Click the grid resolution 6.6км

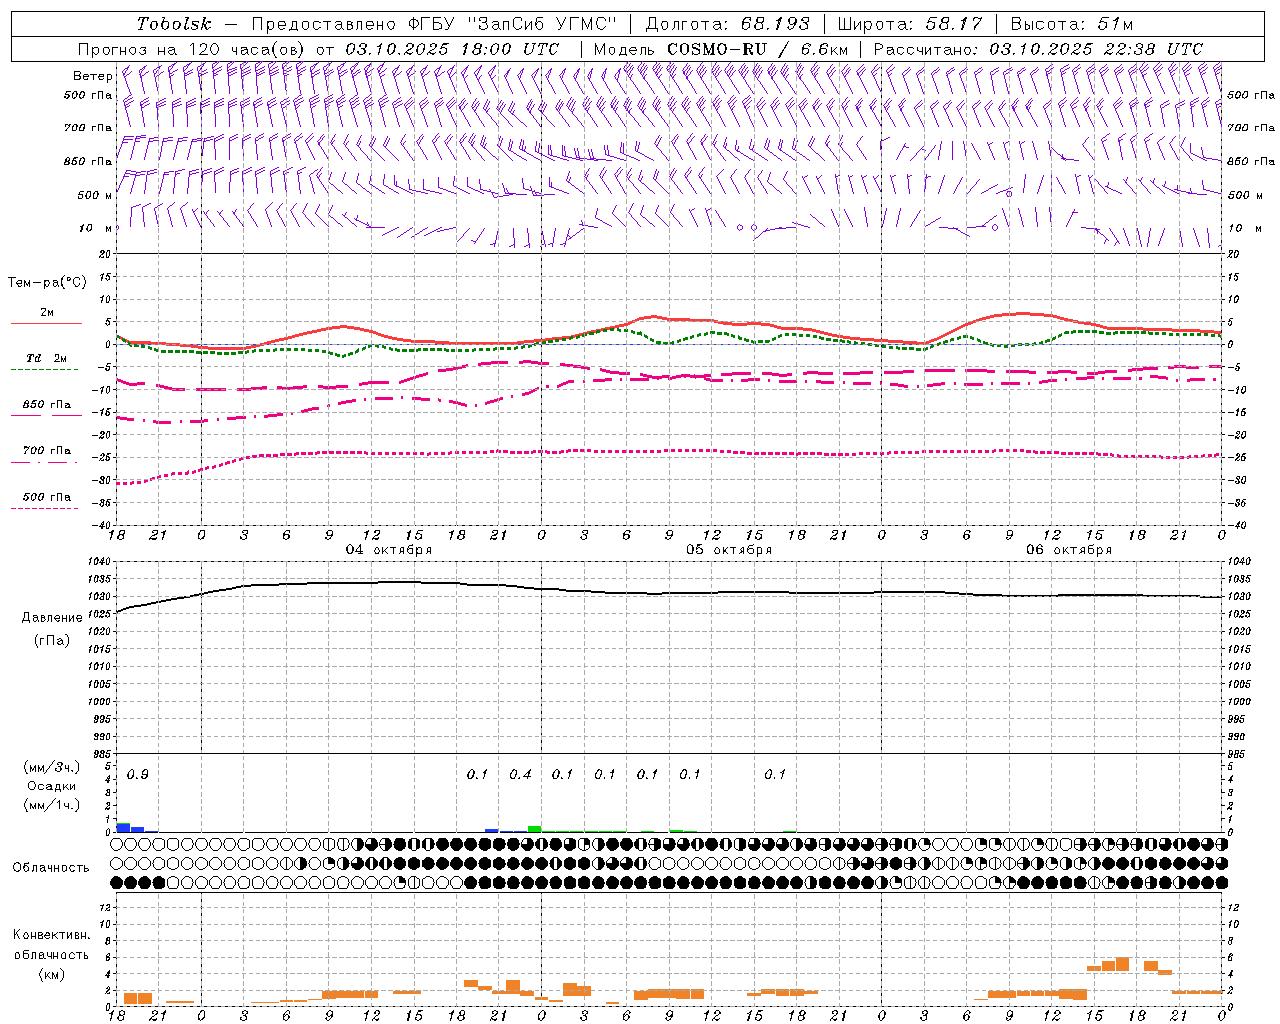click(x=825, y=49)
